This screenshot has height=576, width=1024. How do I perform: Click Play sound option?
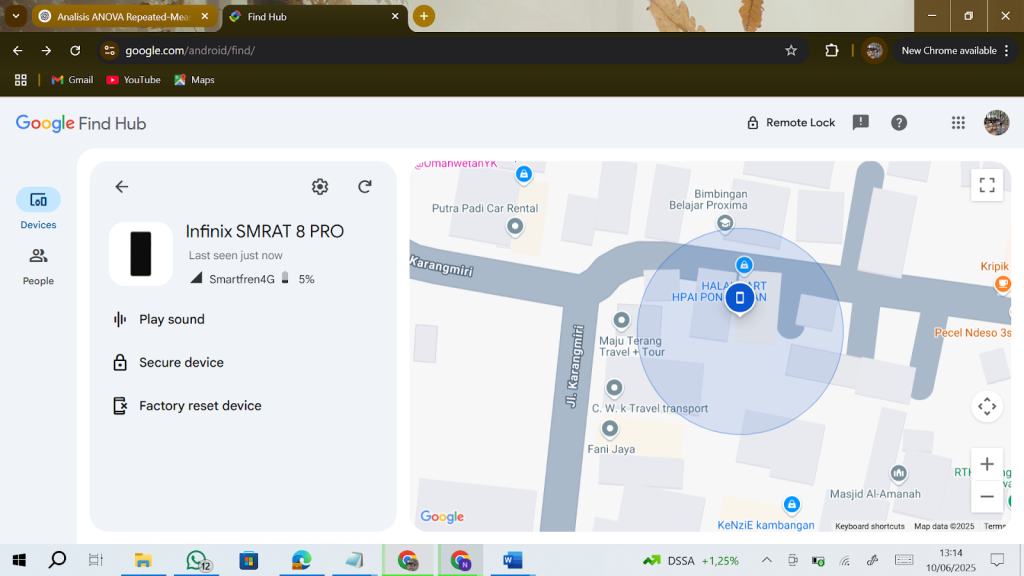click(x=171, y=320)
